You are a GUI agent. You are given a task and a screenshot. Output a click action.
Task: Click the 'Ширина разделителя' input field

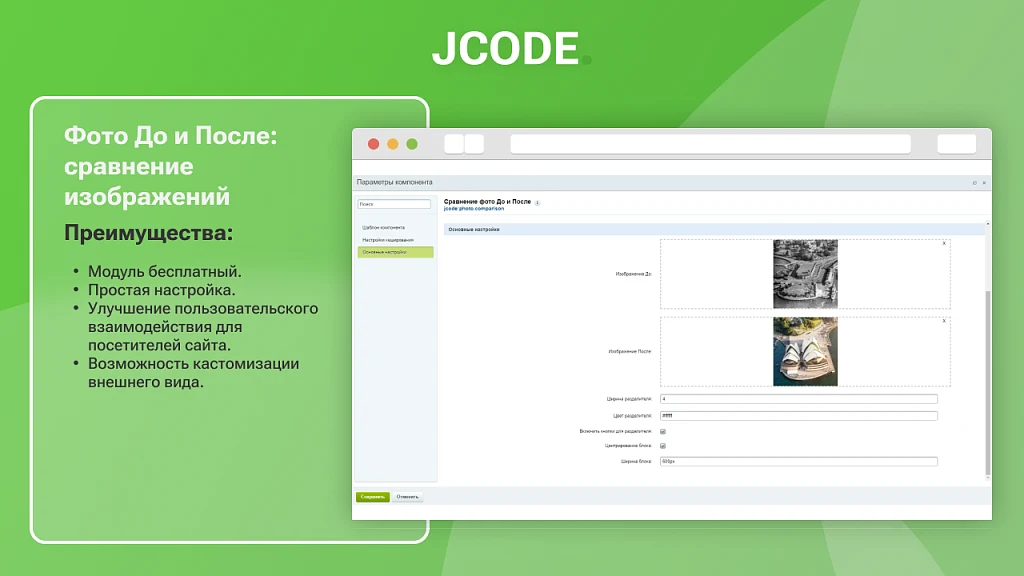tap(799, 399)
